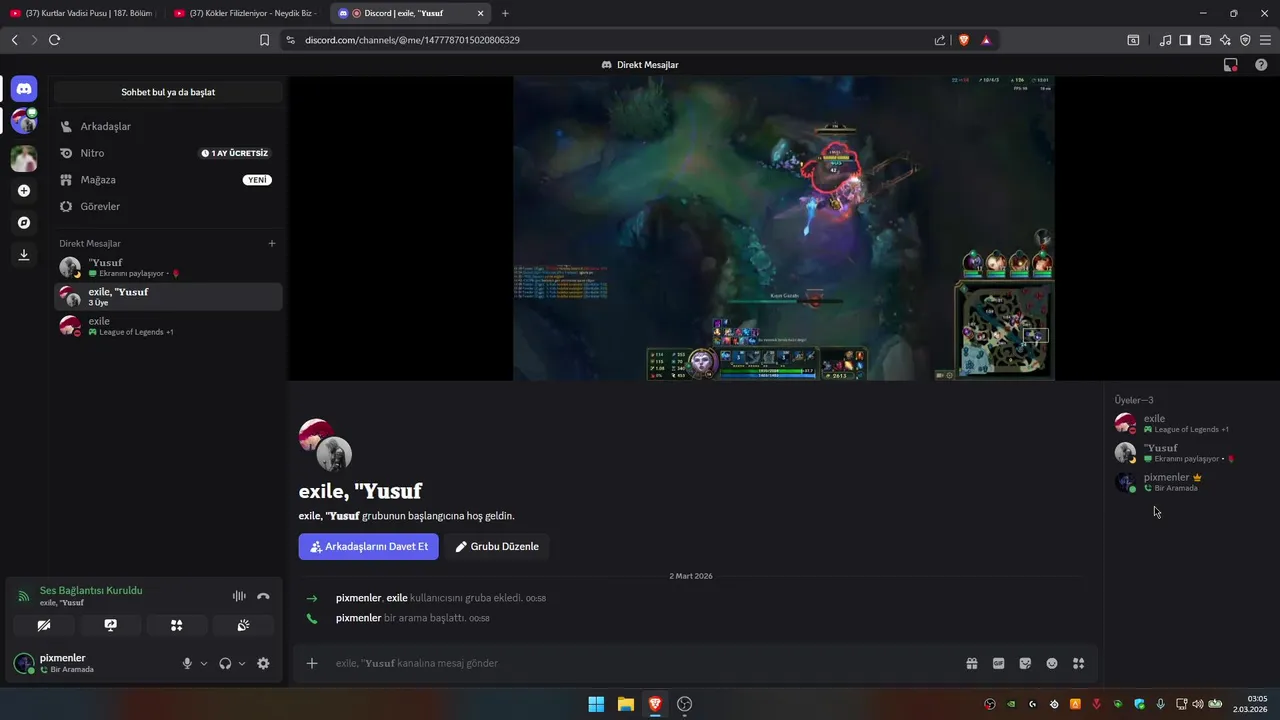Click the message input field
Image resolution: width=1280 pixels, height=720 pixels.
point(640,663)
